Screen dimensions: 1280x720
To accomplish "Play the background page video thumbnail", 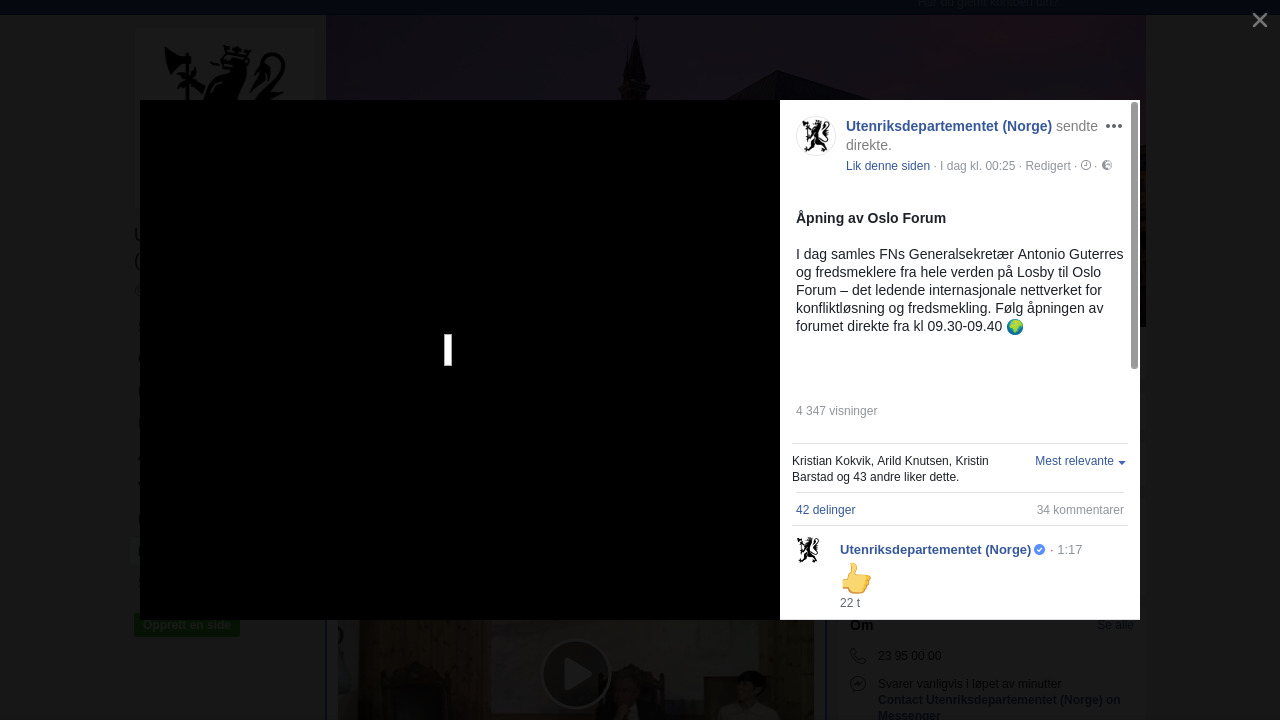I will (576, 674).
